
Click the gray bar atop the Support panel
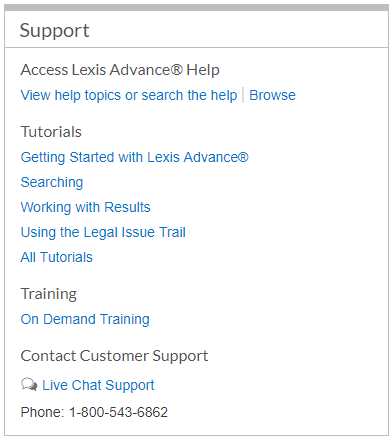pos(196,7)
